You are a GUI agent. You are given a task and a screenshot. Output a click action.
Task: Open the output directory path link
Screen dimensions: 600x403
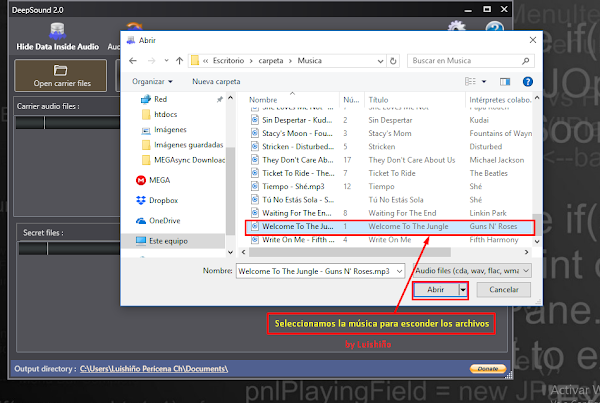[154, 369]
